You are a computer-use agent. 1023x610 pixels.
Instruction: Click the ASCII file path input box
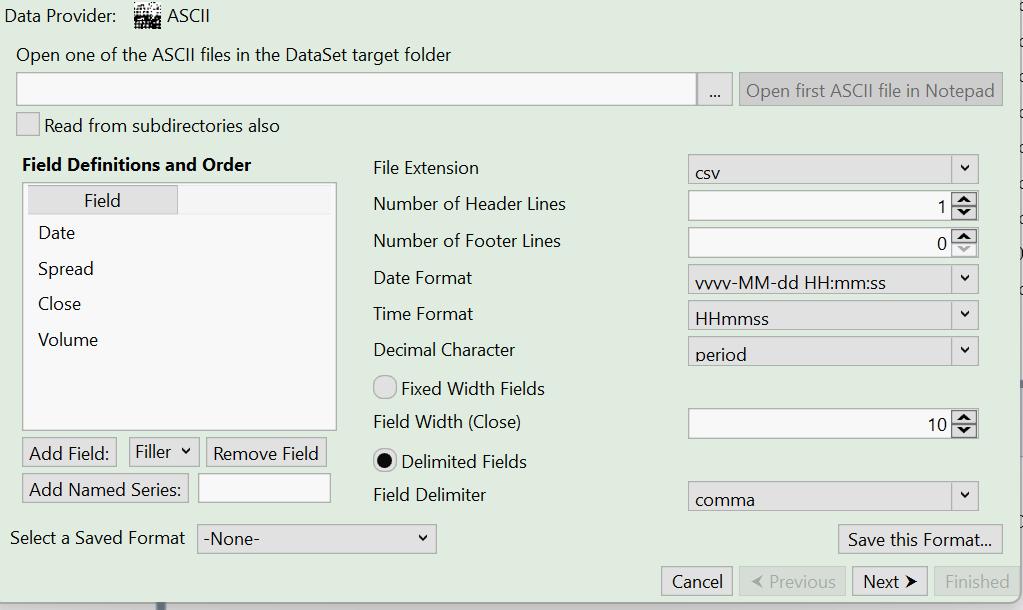[x=356, y=90]
